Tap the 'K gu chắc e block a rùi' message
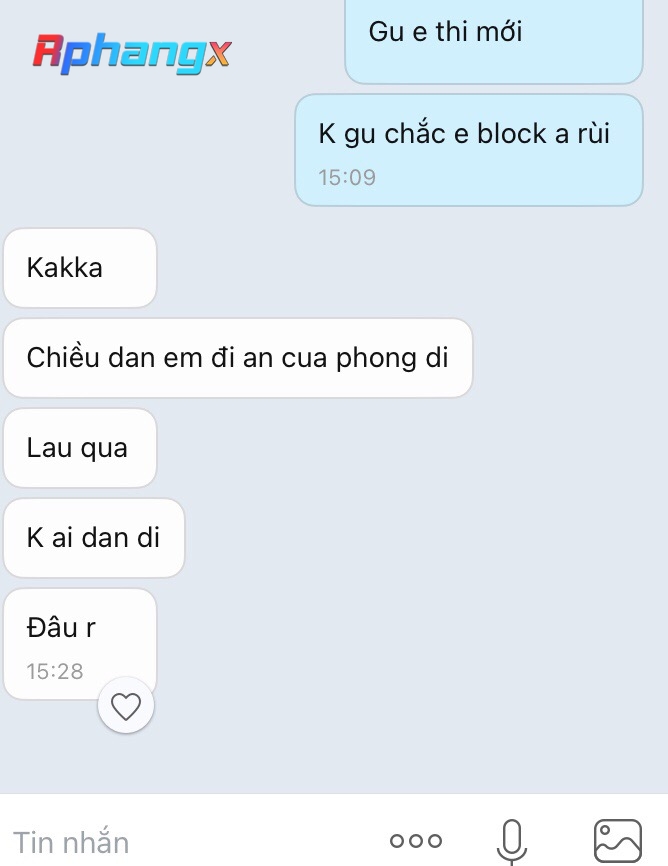Image resolution: width=668 pixels, height=866 pixels. pos(469,150)
